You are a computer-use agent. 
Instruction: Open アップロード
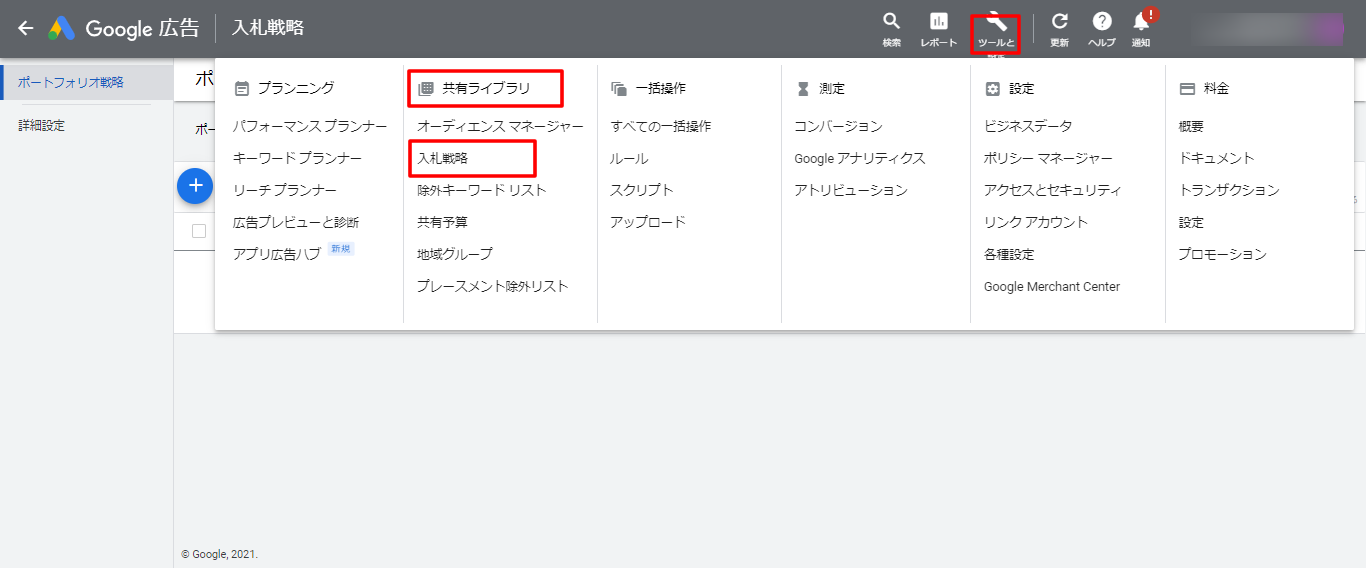tap(648, 222)
